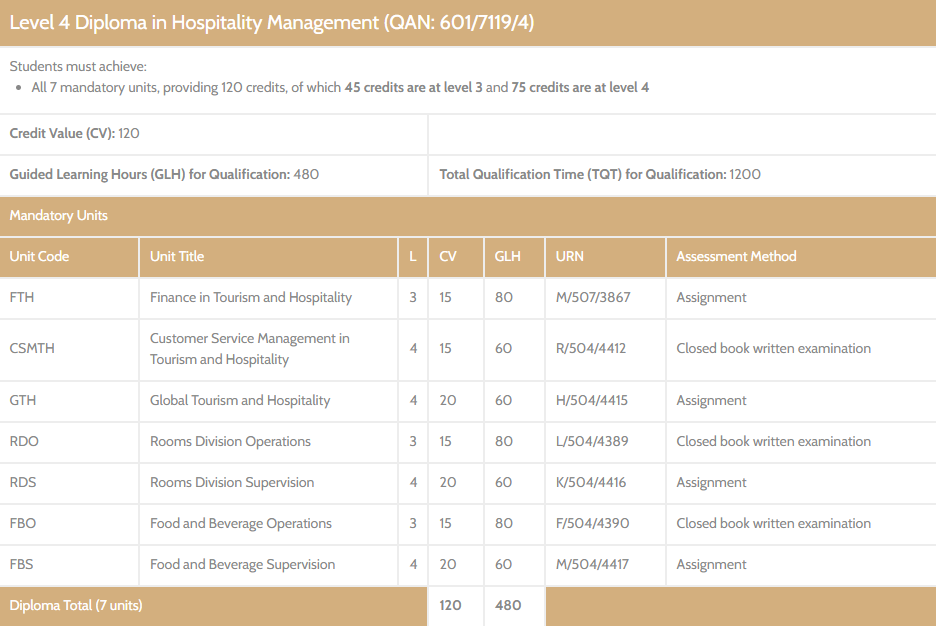Click the Global Tourism and Hospitality title
The width and height of the screenshot is (936, 626).
pyautogui.click(x=240, y=401)
